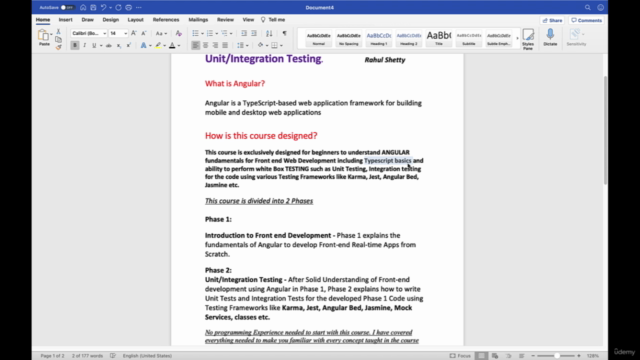Cut selection with scissors icon

58,31
